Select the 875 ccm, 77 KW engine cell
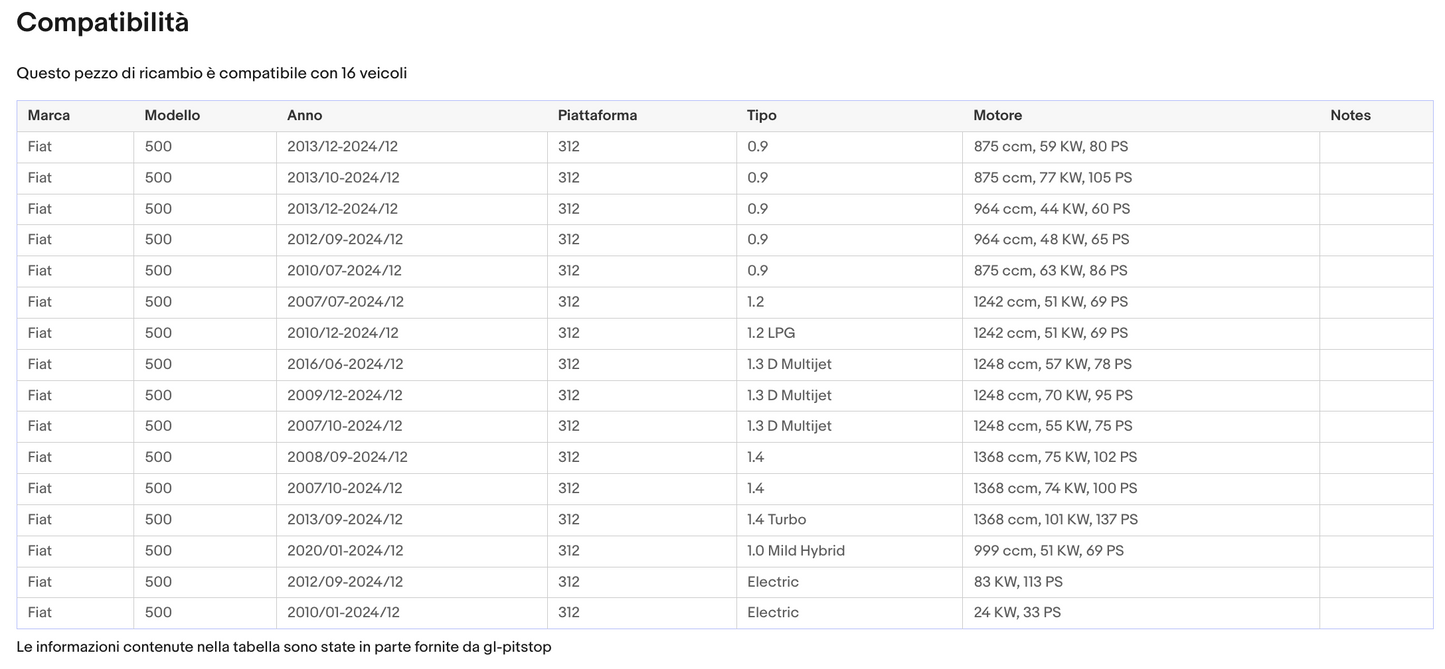This screenshot has width=1445, height=669. click(1052, 177)
